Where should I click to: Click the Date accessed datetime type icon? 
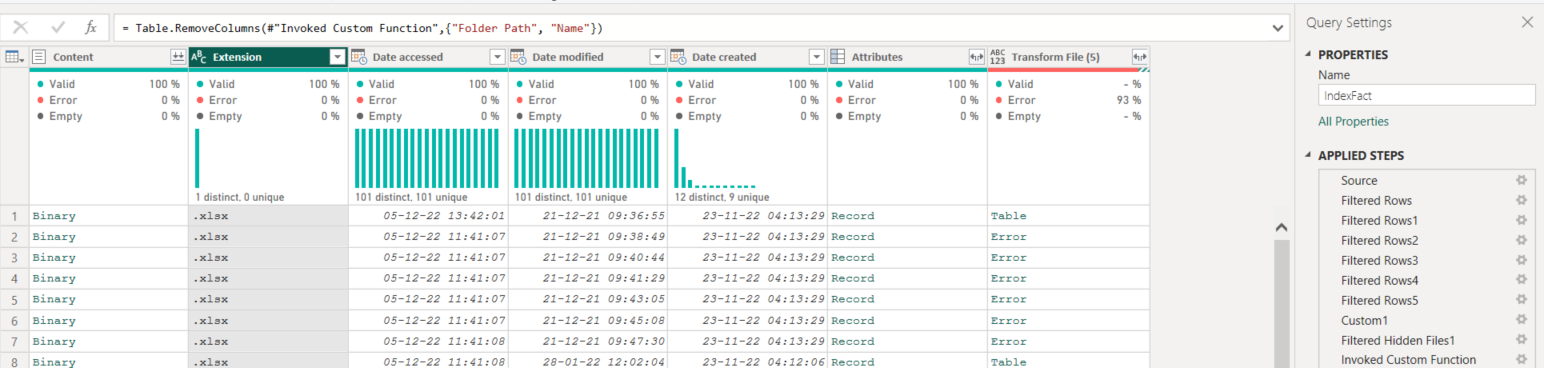tap(358, 57)
